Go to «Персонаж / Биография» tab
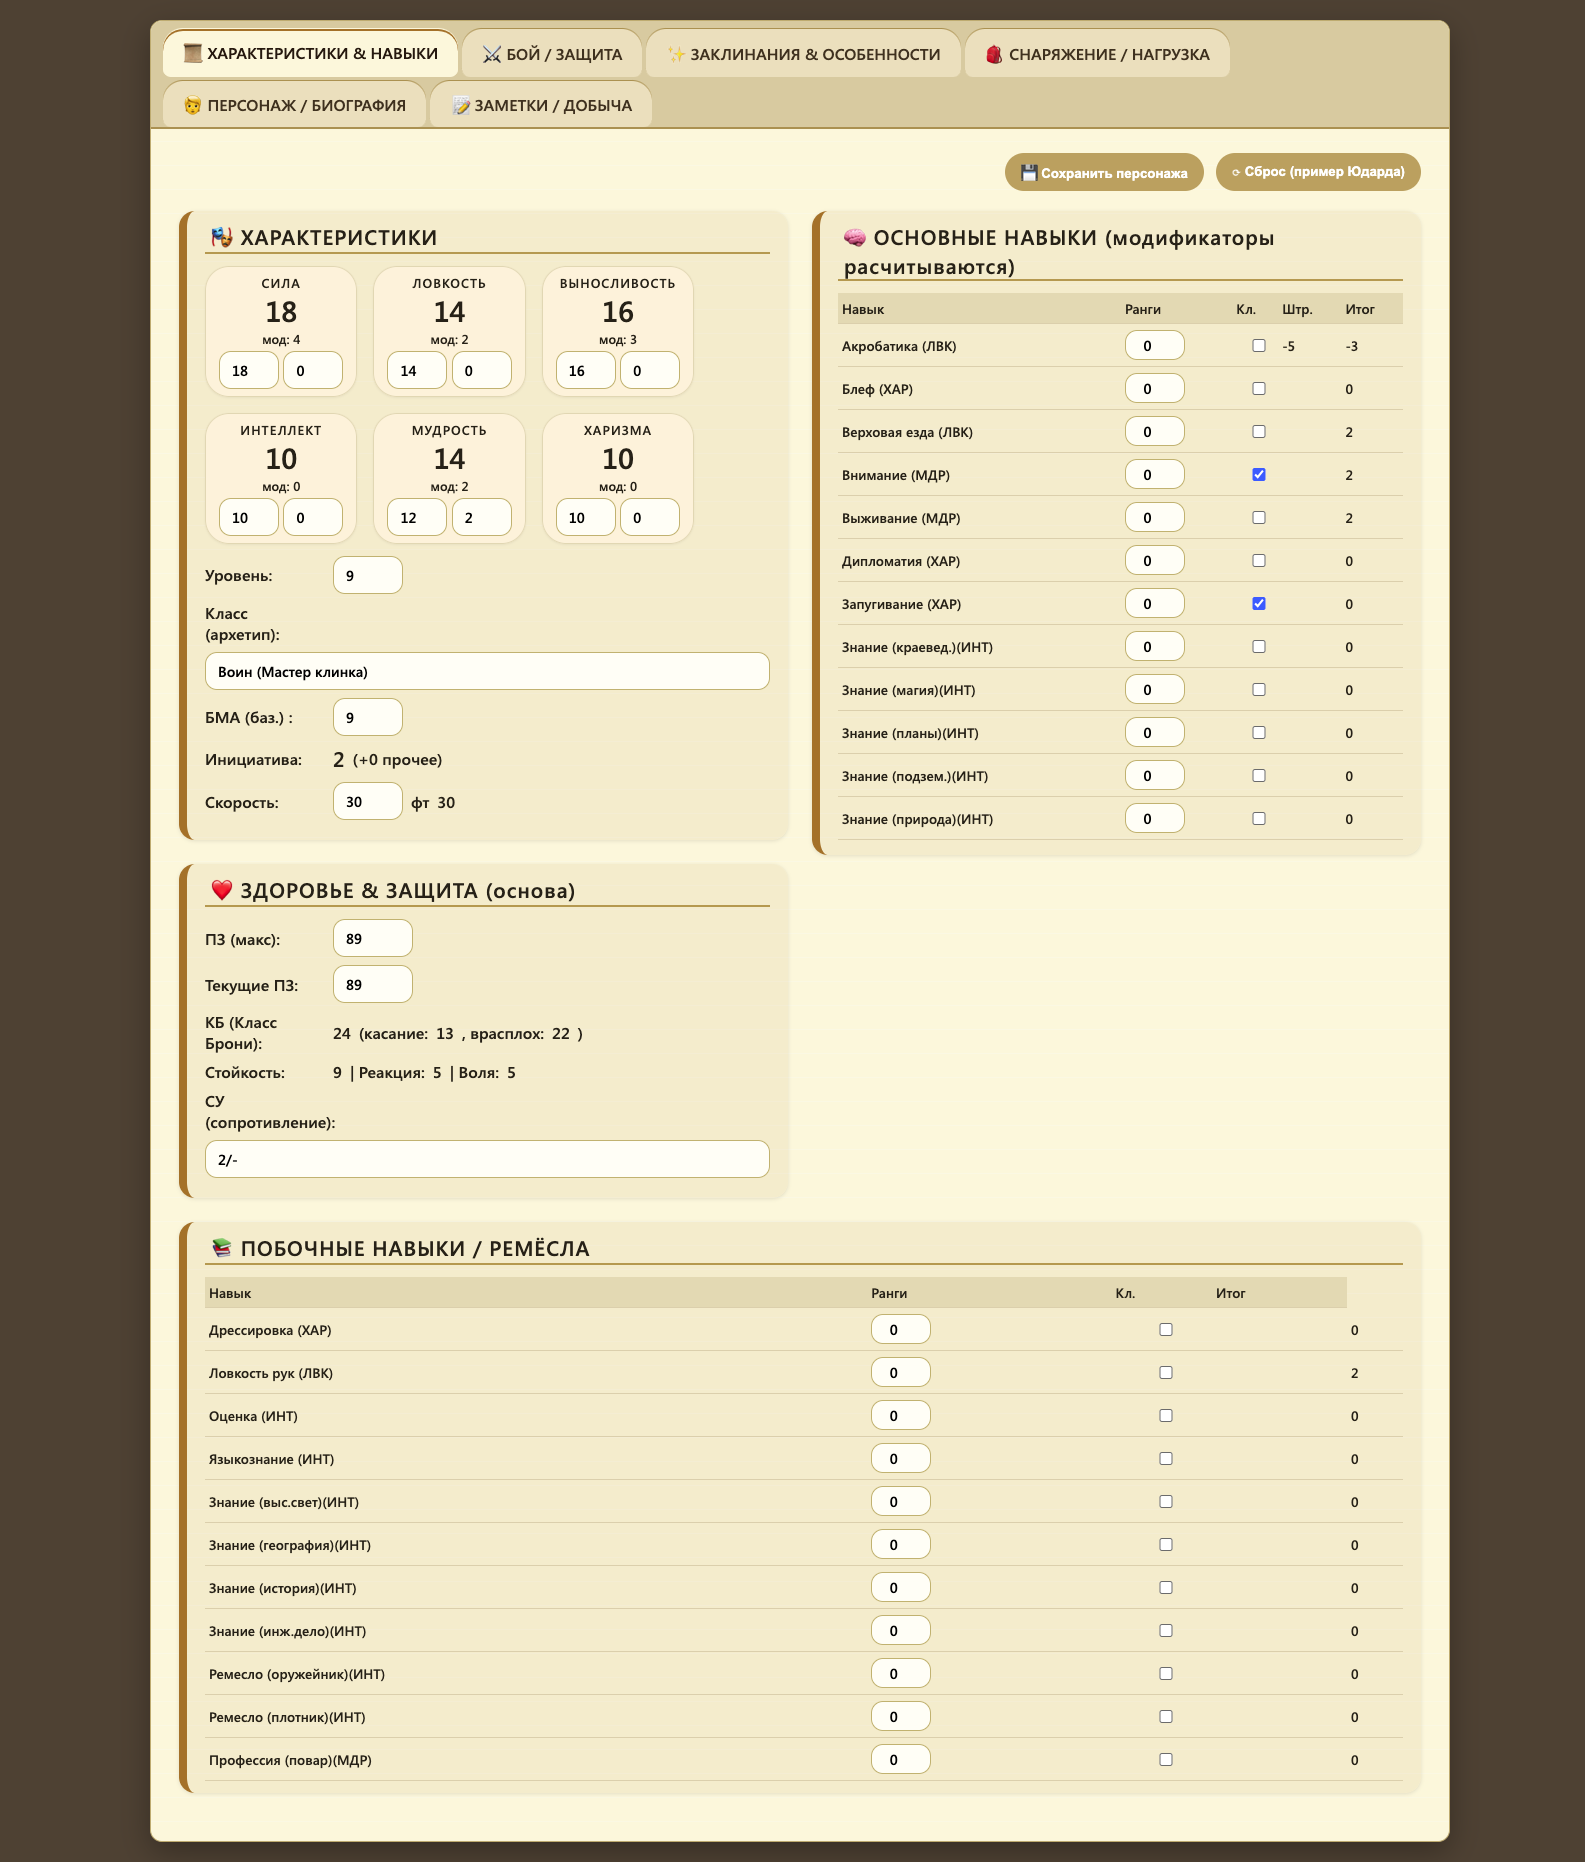This screenshot has height=1862, width=1585. [295, 105]
